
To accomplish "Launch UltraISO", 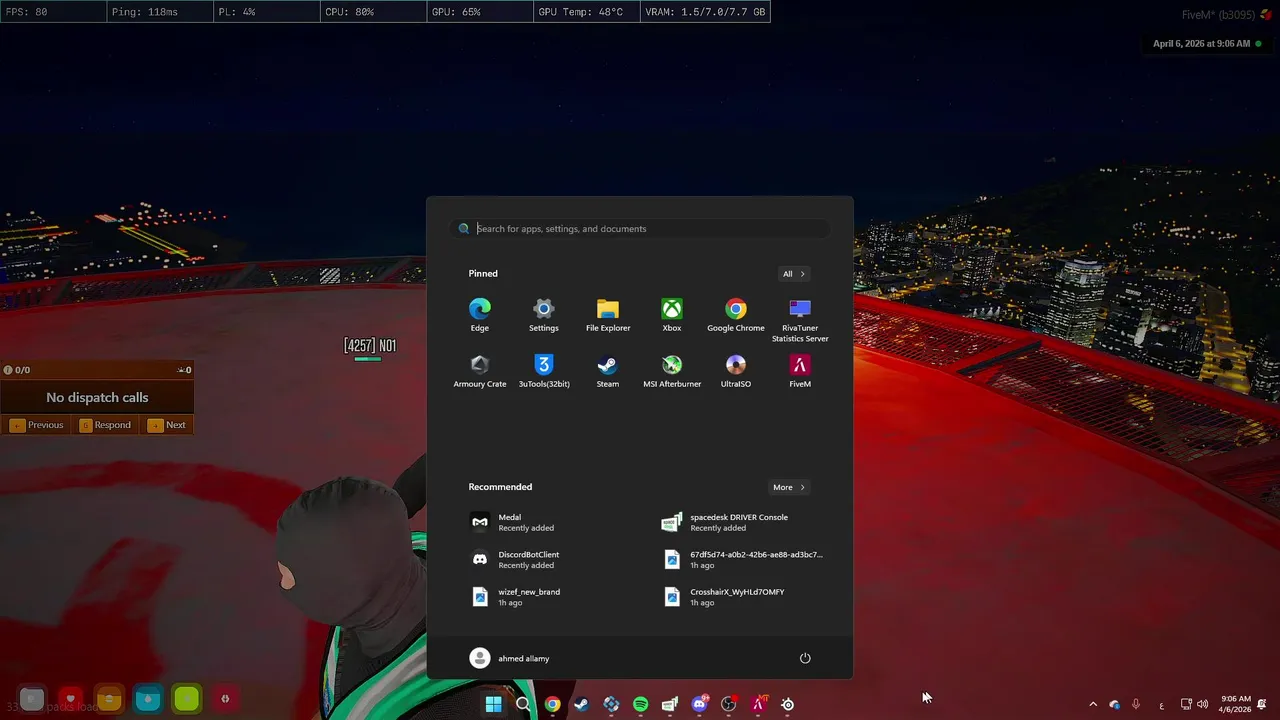I will point(736,371).
